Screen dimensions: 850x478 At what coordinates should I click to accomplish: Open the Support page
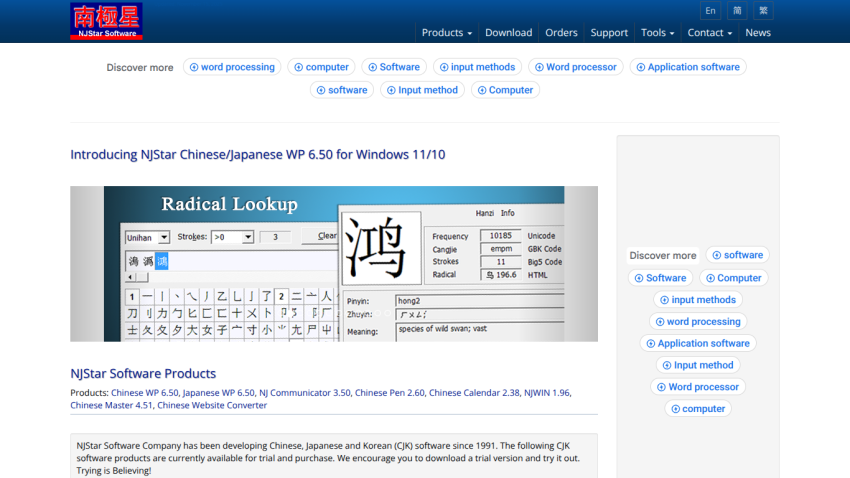(x=609, y=33)
